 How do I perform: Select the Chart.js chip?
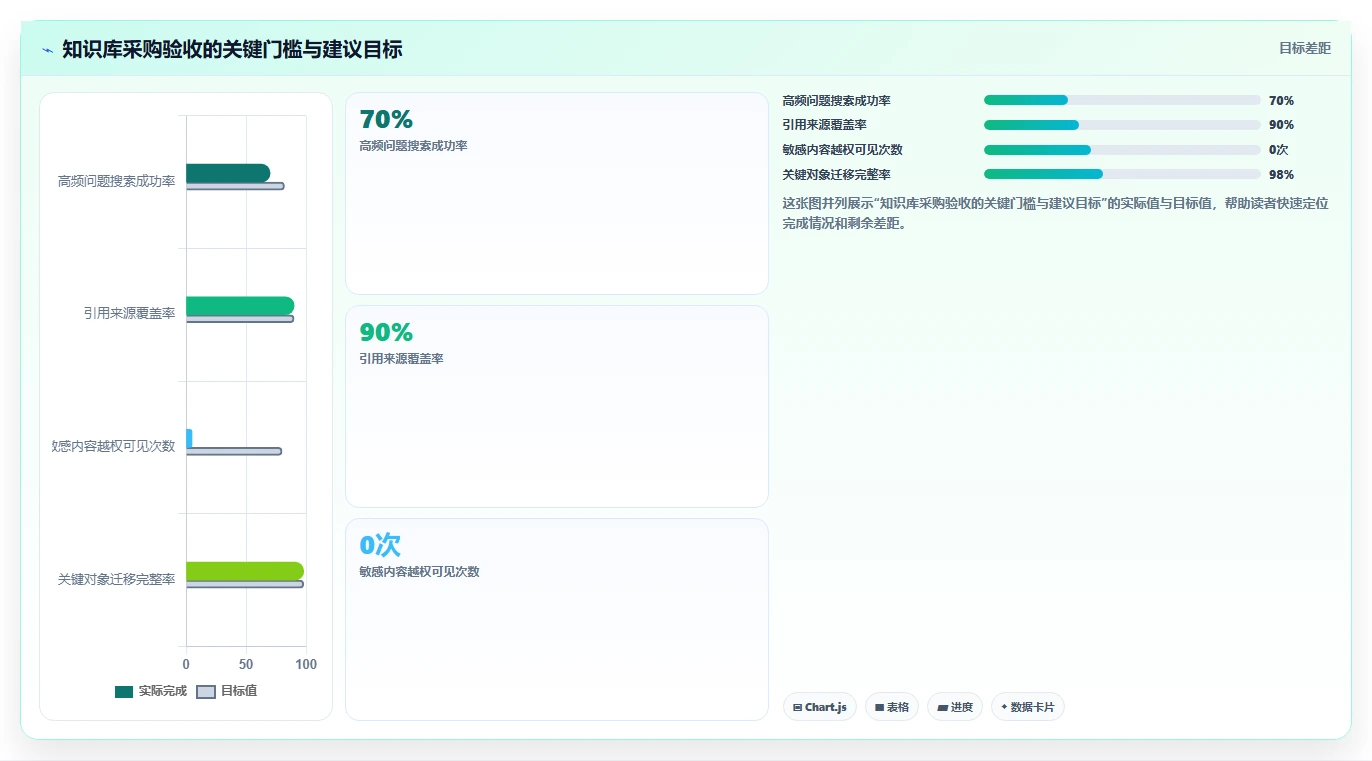click(x=820, y=707)
